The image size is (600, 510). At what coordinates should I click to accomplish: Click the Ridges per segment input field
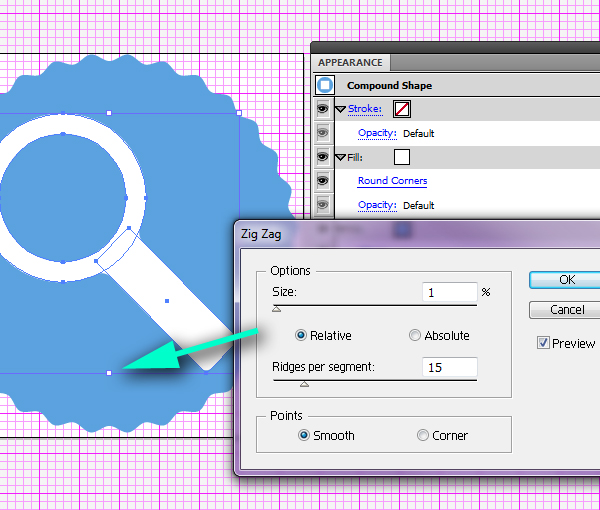pyautogui.click(x=450, y=367)
